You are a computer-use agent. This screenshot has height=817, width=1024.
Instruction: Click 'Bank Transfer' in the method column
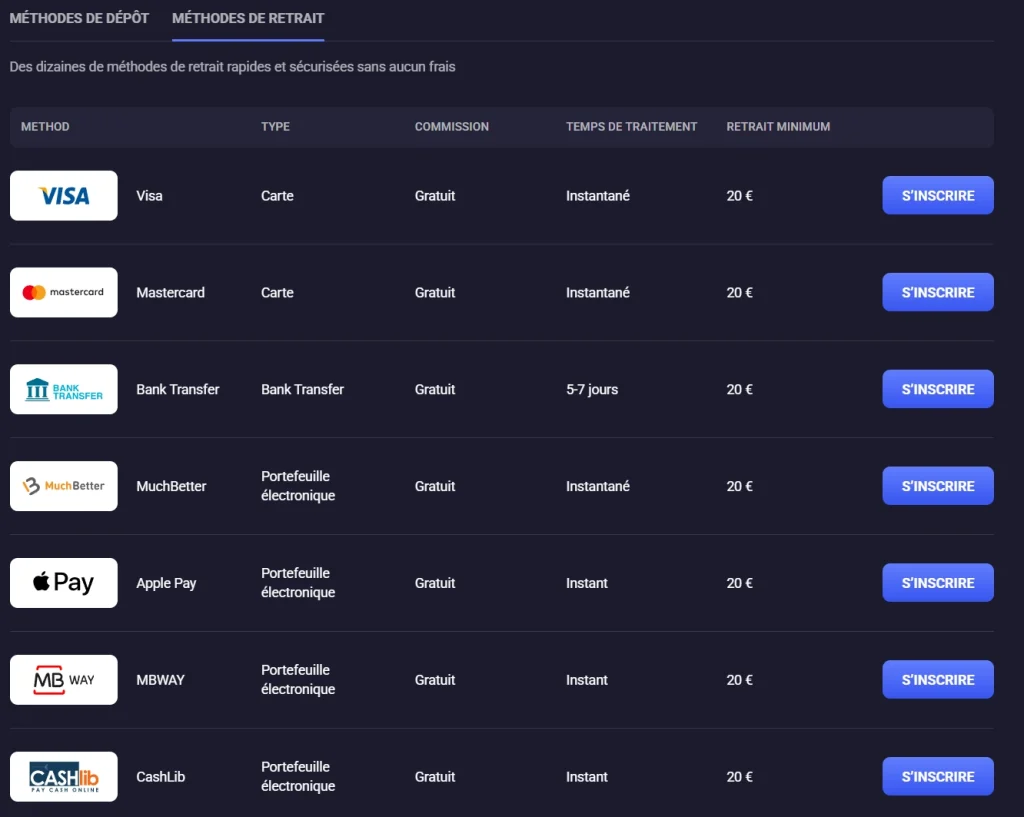point(178,389)
